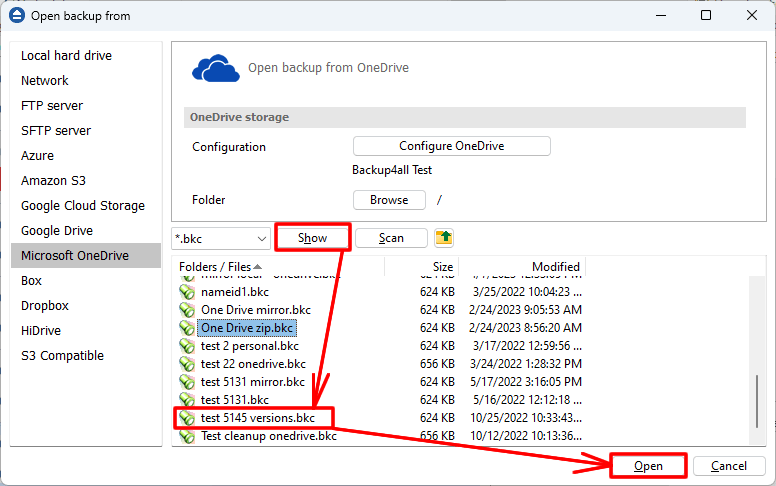The width and height of the screenshot is (776, 486).
Task: Open the *.bkc file filter dropdown
Action: [x=262, y=238]
